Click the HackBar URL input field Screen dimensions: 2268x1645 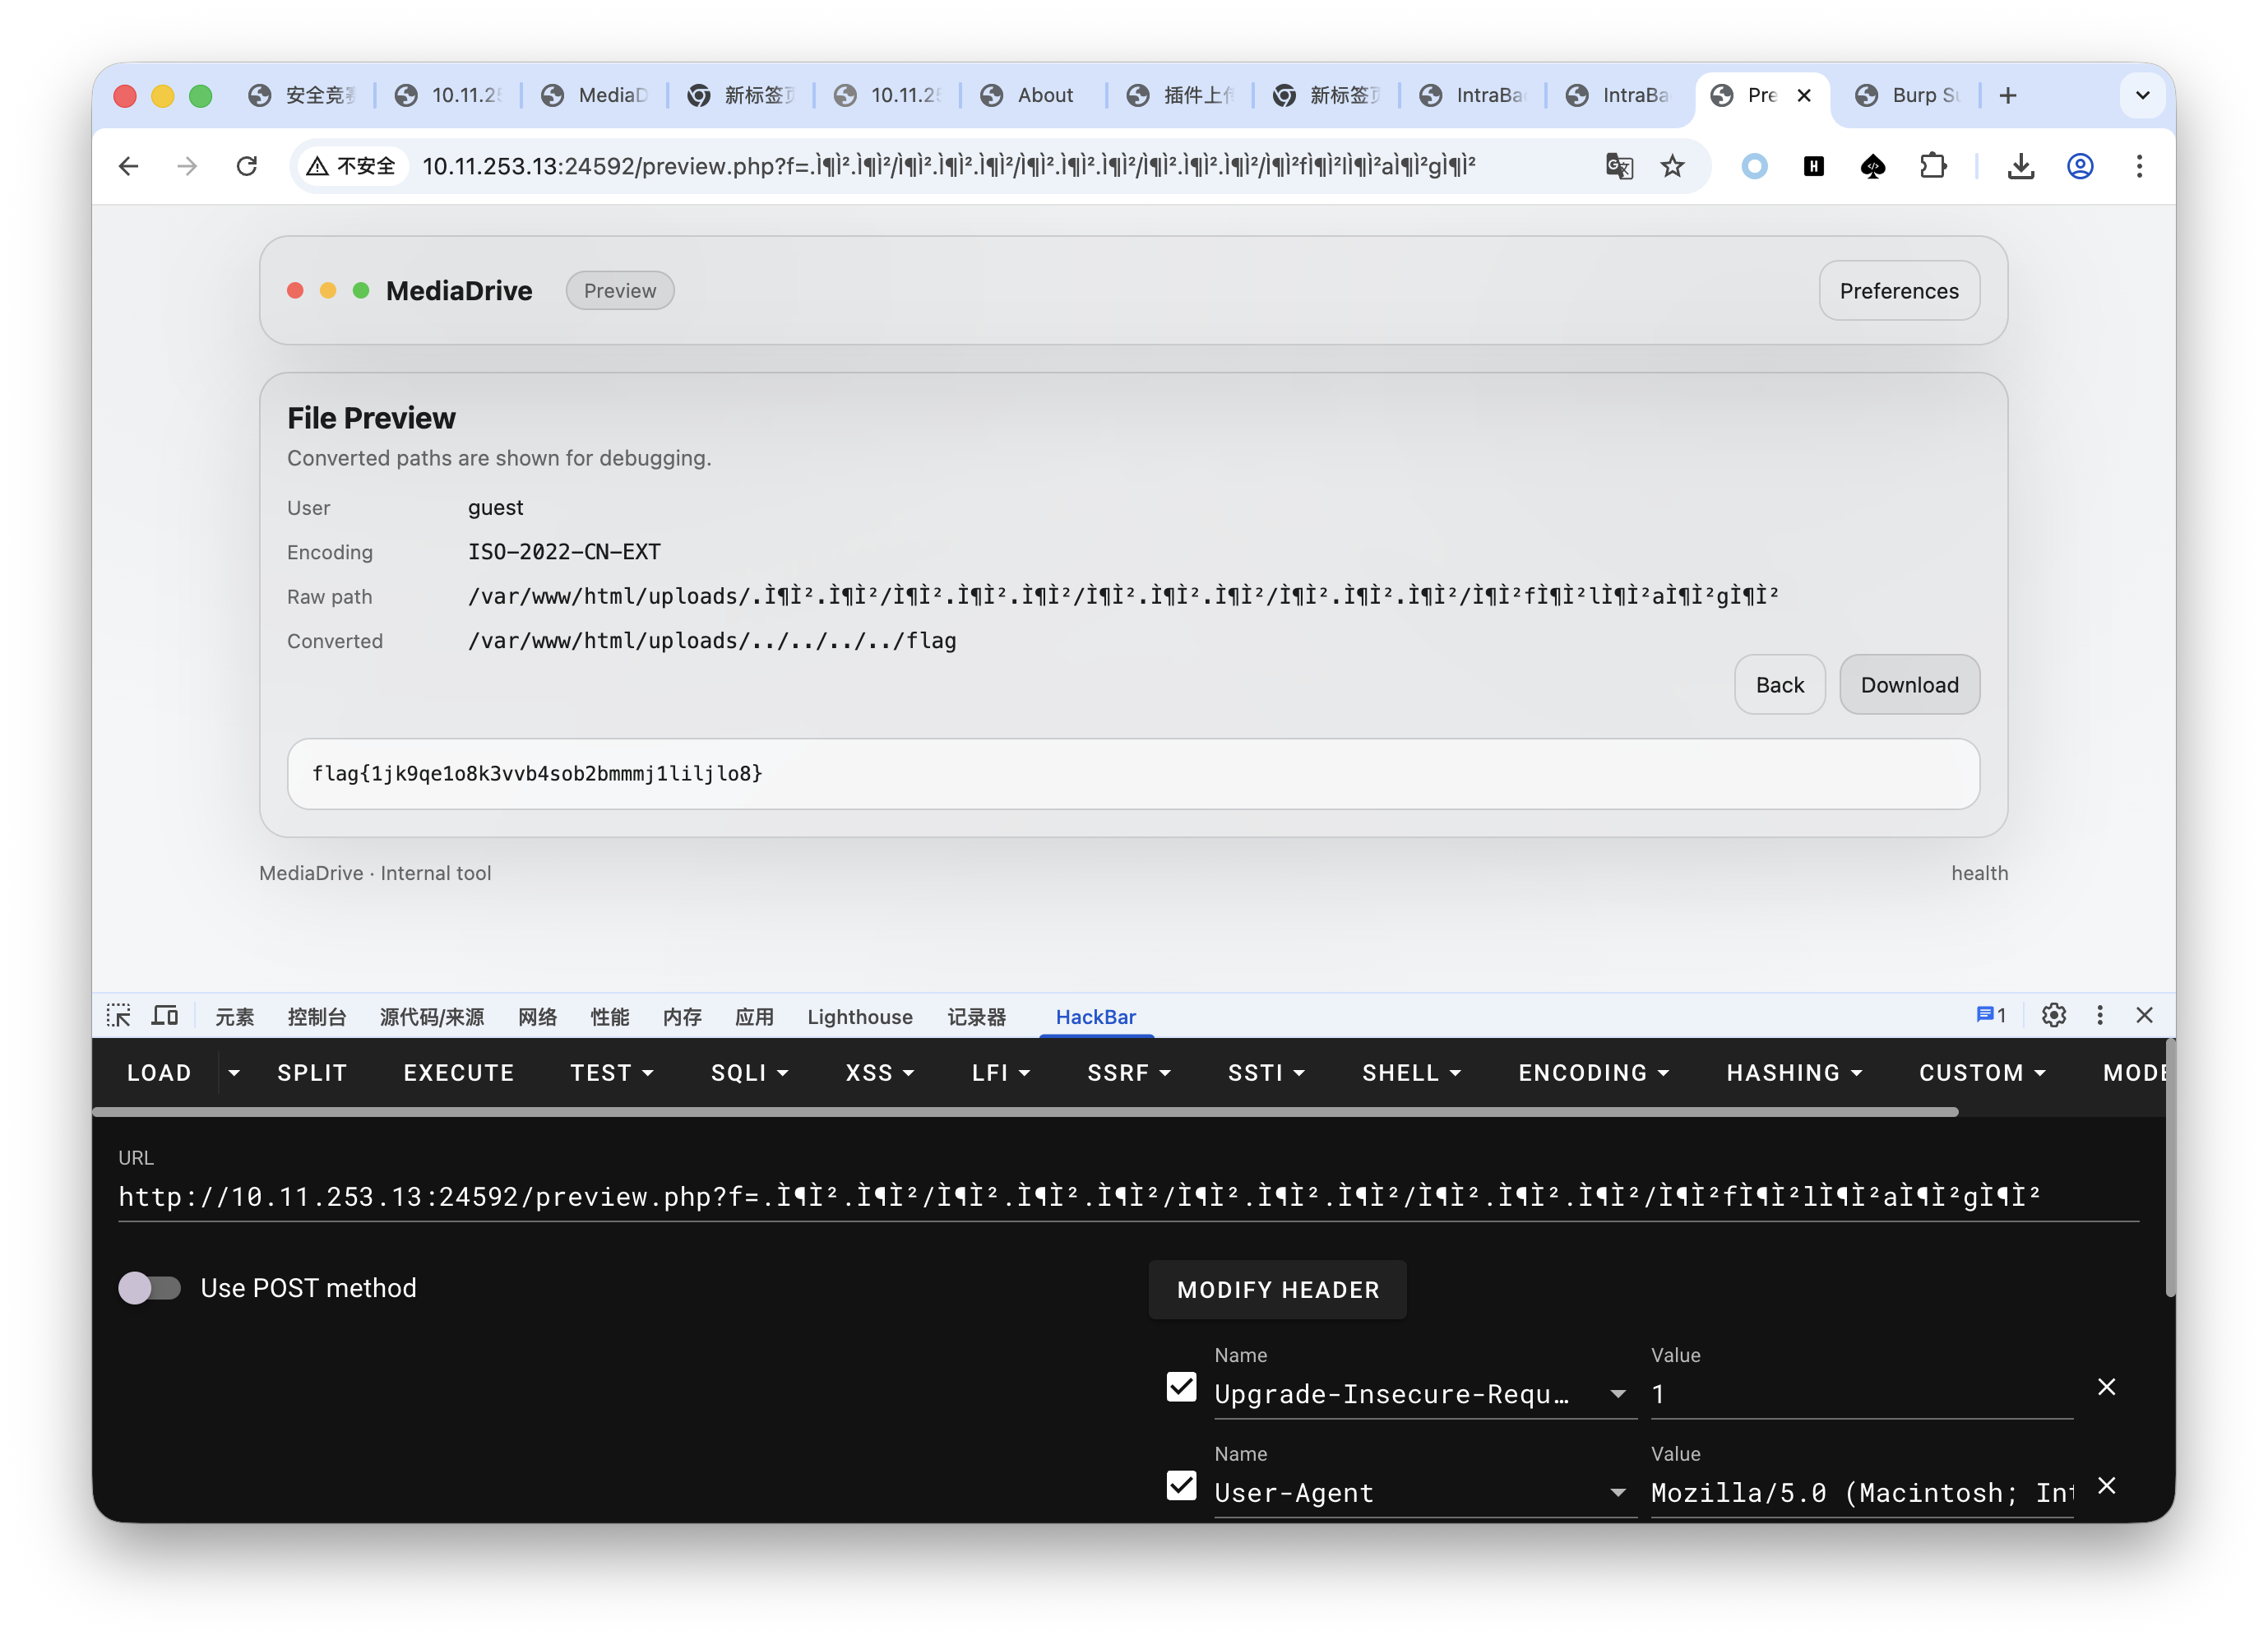[x=1078, y=1197]
